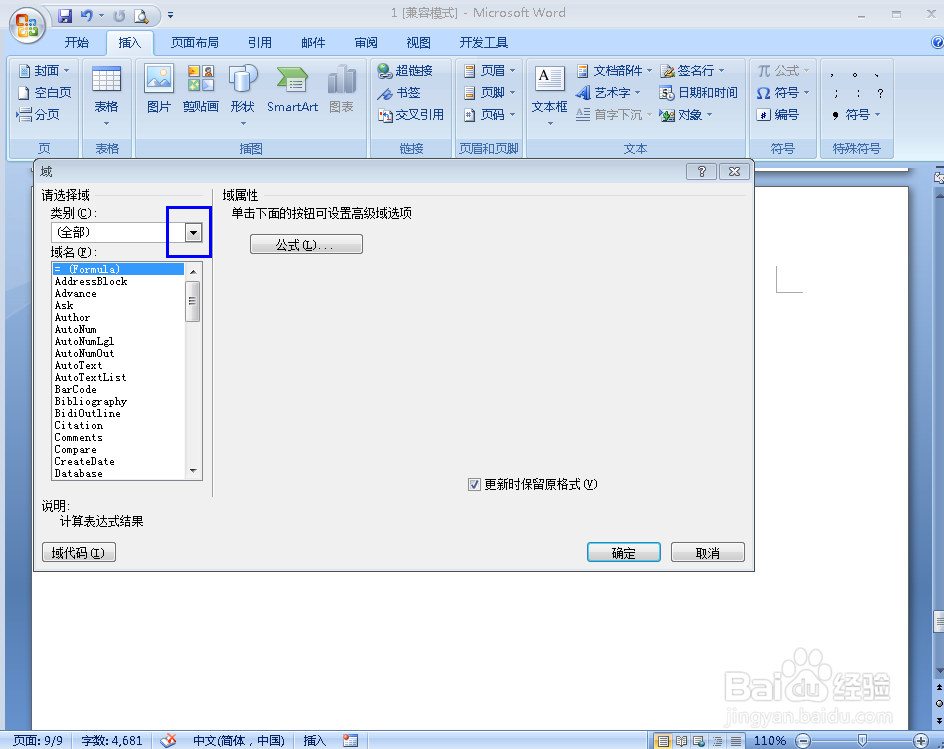Insert a cover page (封面)
Image resolution: width=944 pixels, height=749 pixels.
pyautogui.click(x=44, y=70)
